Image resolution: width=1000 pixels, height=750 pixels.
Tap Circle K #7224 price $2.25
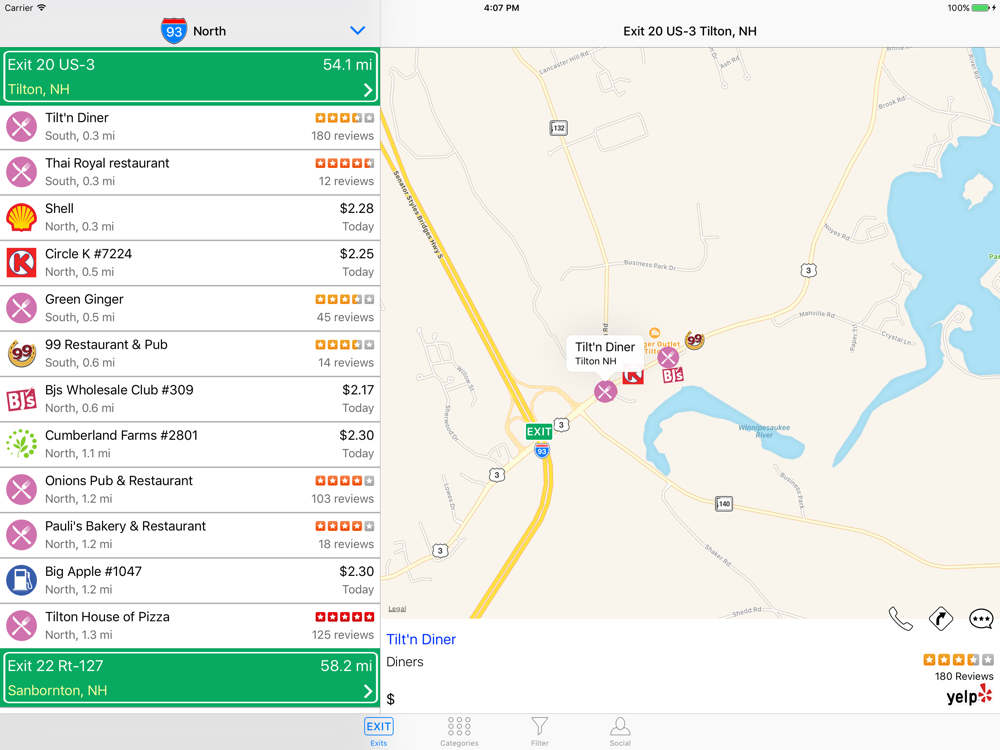[357, 254]
